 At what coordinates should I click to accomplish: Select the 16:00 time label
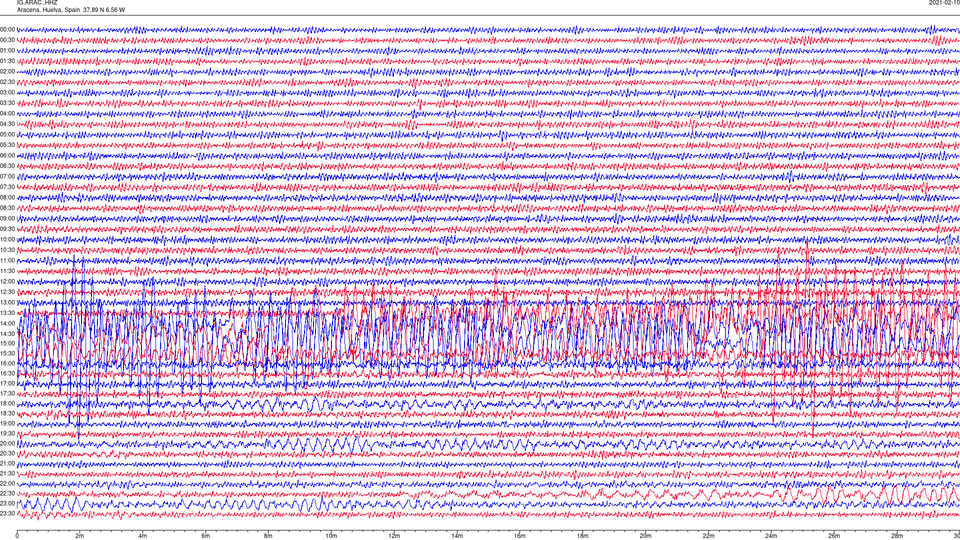pos(7,363)
